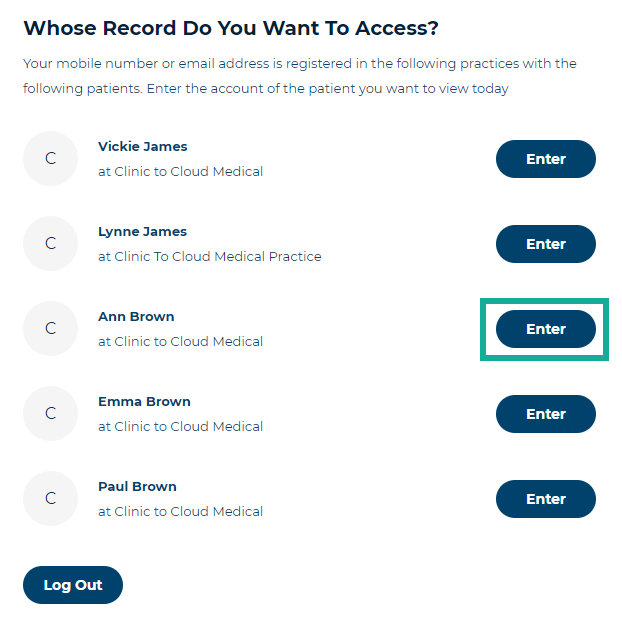Click the Log Out button
The height and width of the screenshot is (617, 622).
tap(73, 585)
